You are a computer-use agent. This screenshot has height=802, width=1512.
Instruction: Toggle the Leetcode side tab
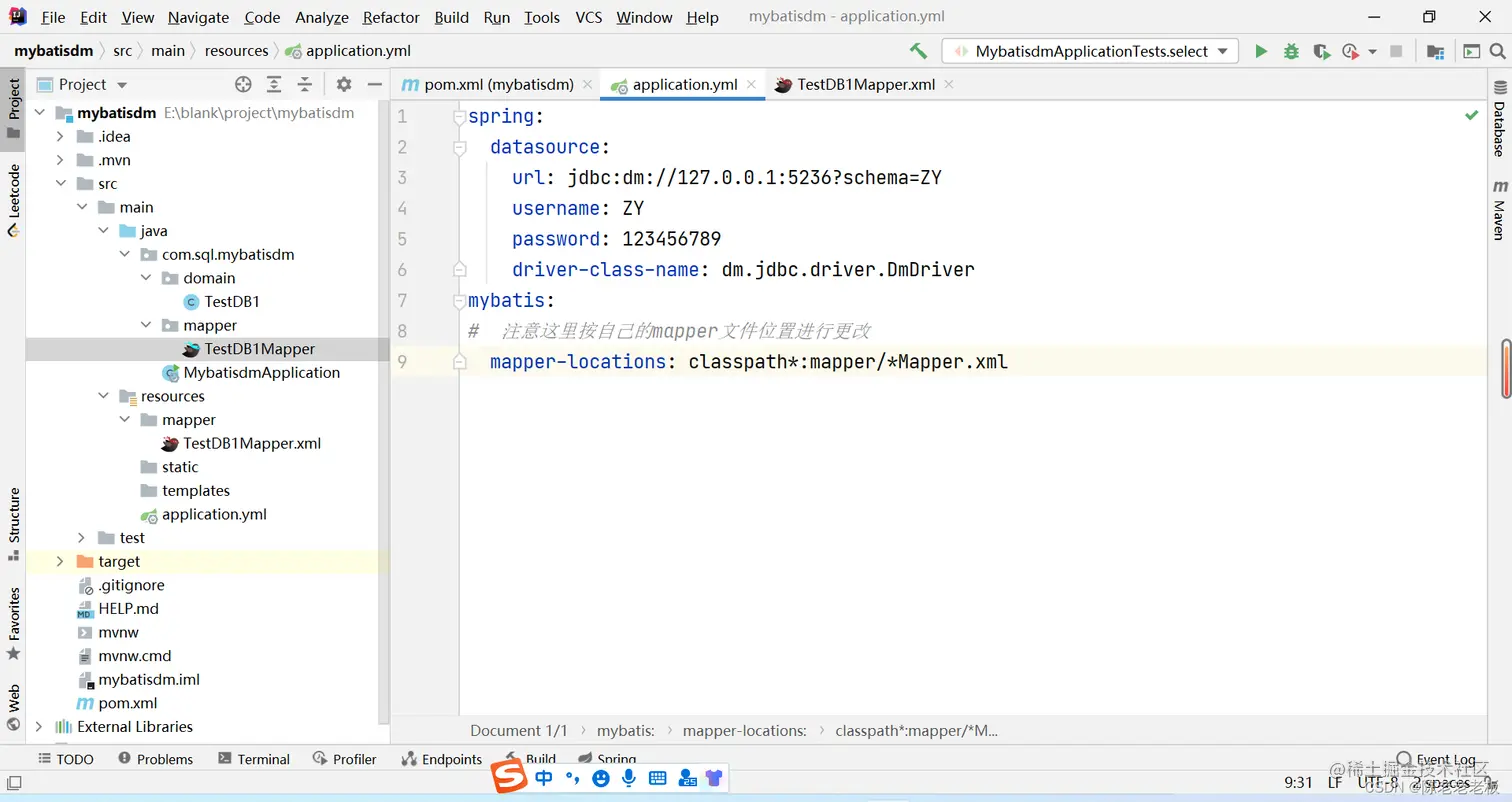coord(13,200)
